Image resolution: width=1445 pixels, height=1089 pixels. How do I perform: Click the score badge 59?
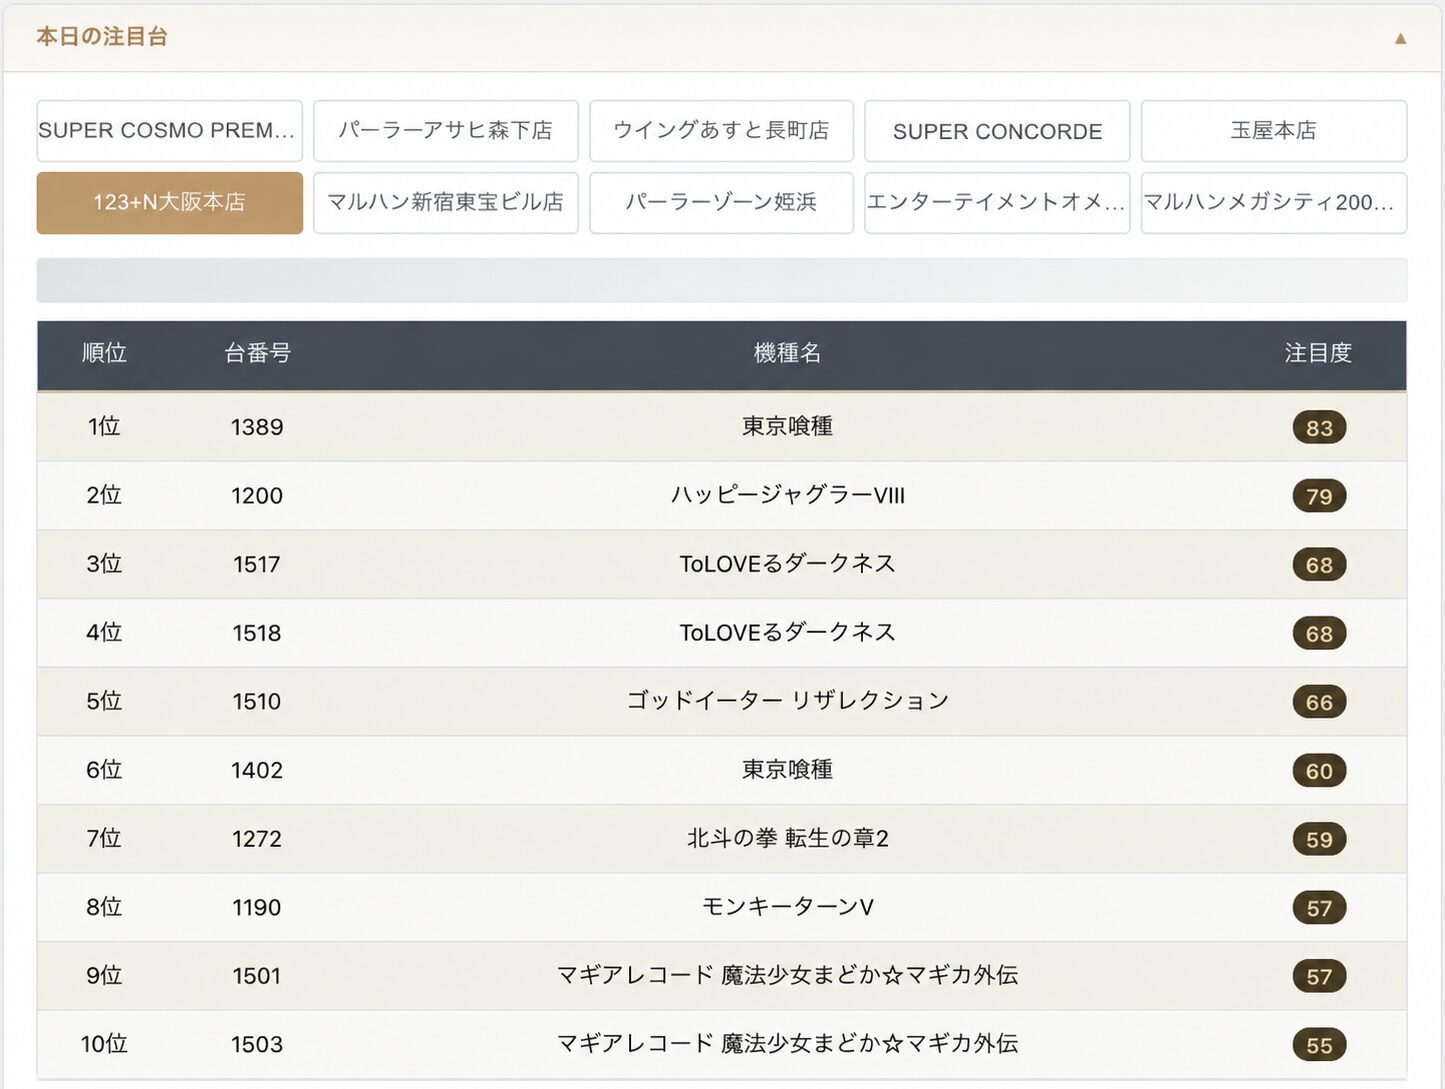click(x=1319, y=840)
